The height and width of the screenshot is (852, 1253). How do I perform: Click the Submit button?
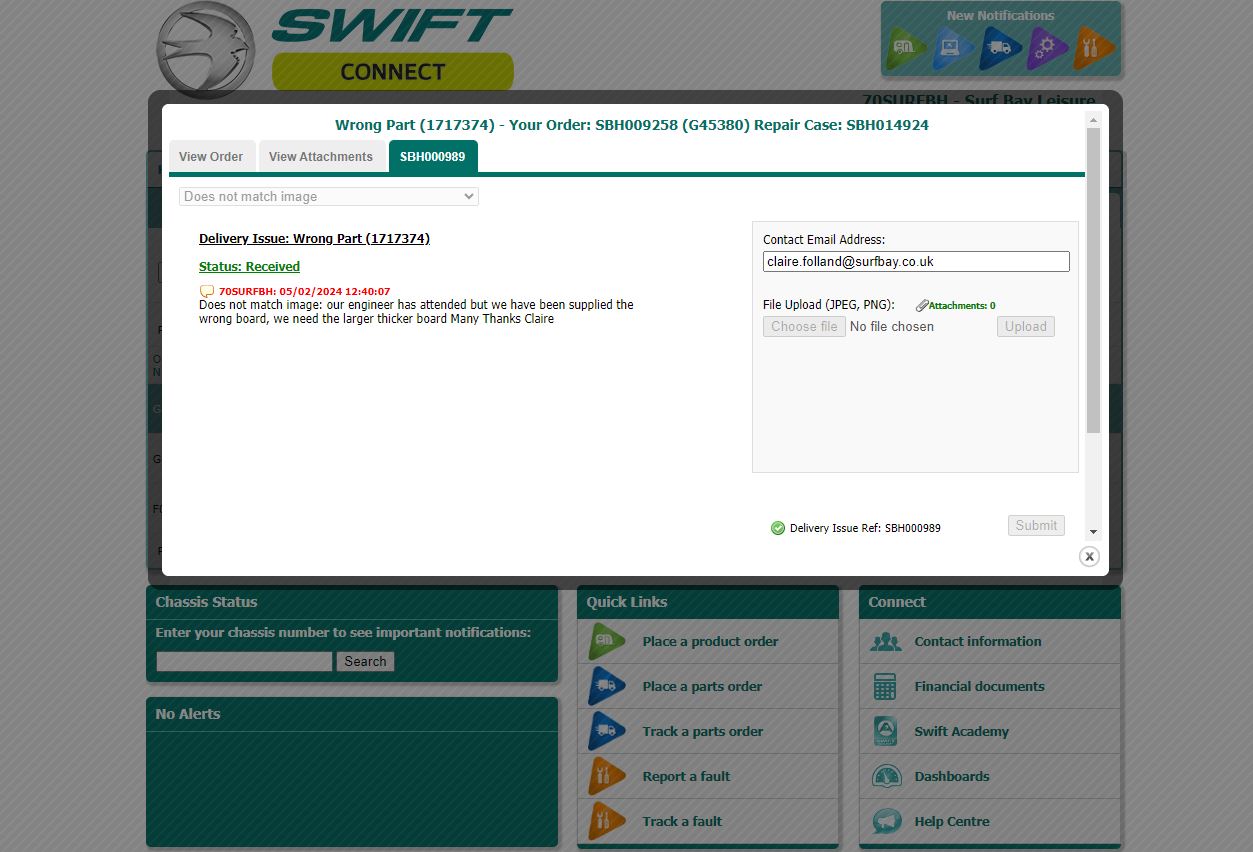[1036, 525]
